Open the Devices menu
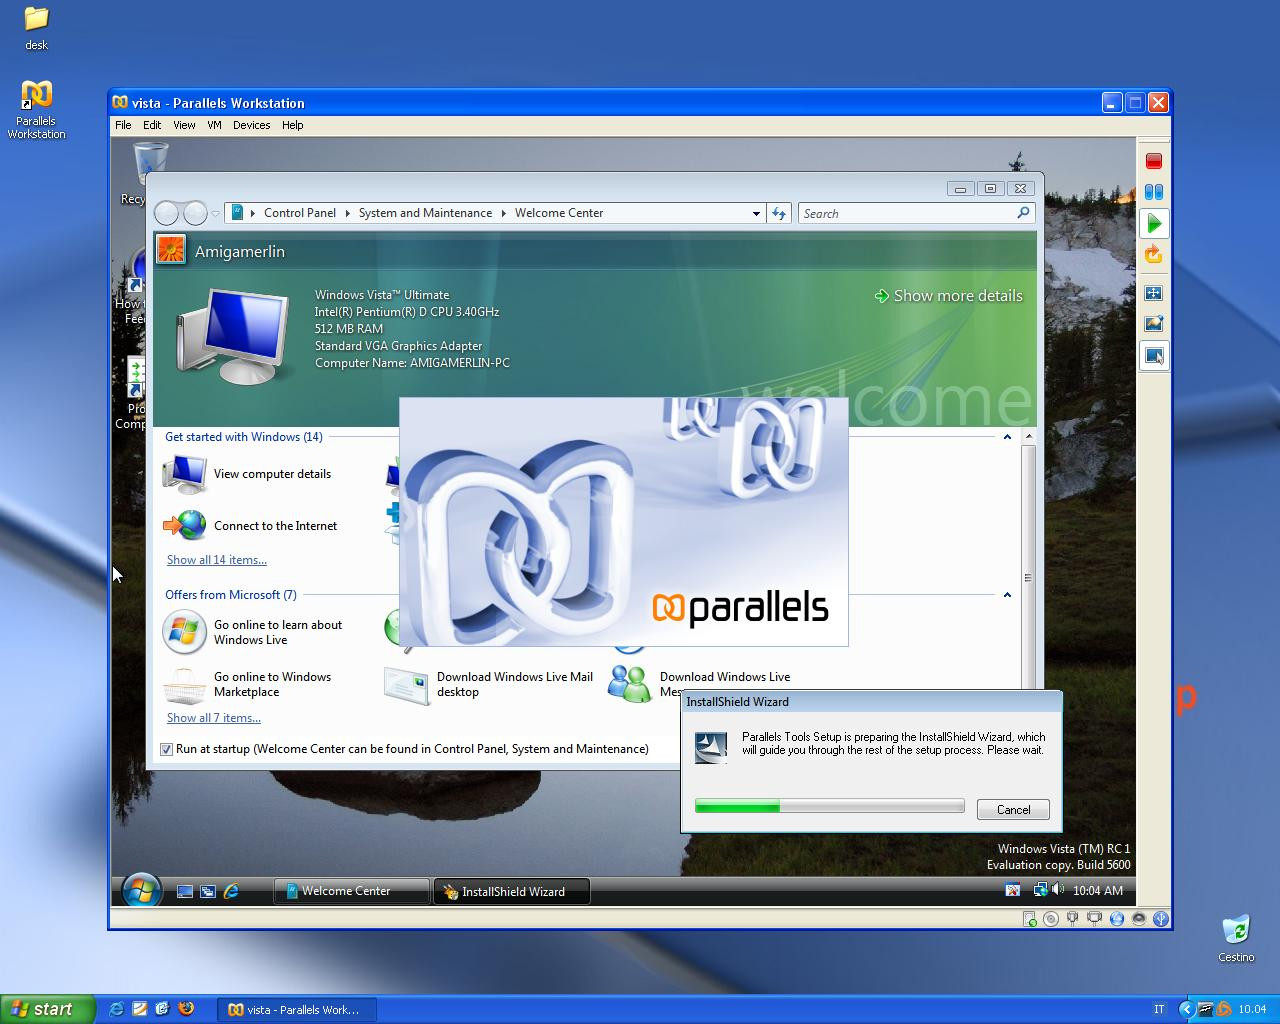This screenshot has height=1024, width=1280. [251, 125]
